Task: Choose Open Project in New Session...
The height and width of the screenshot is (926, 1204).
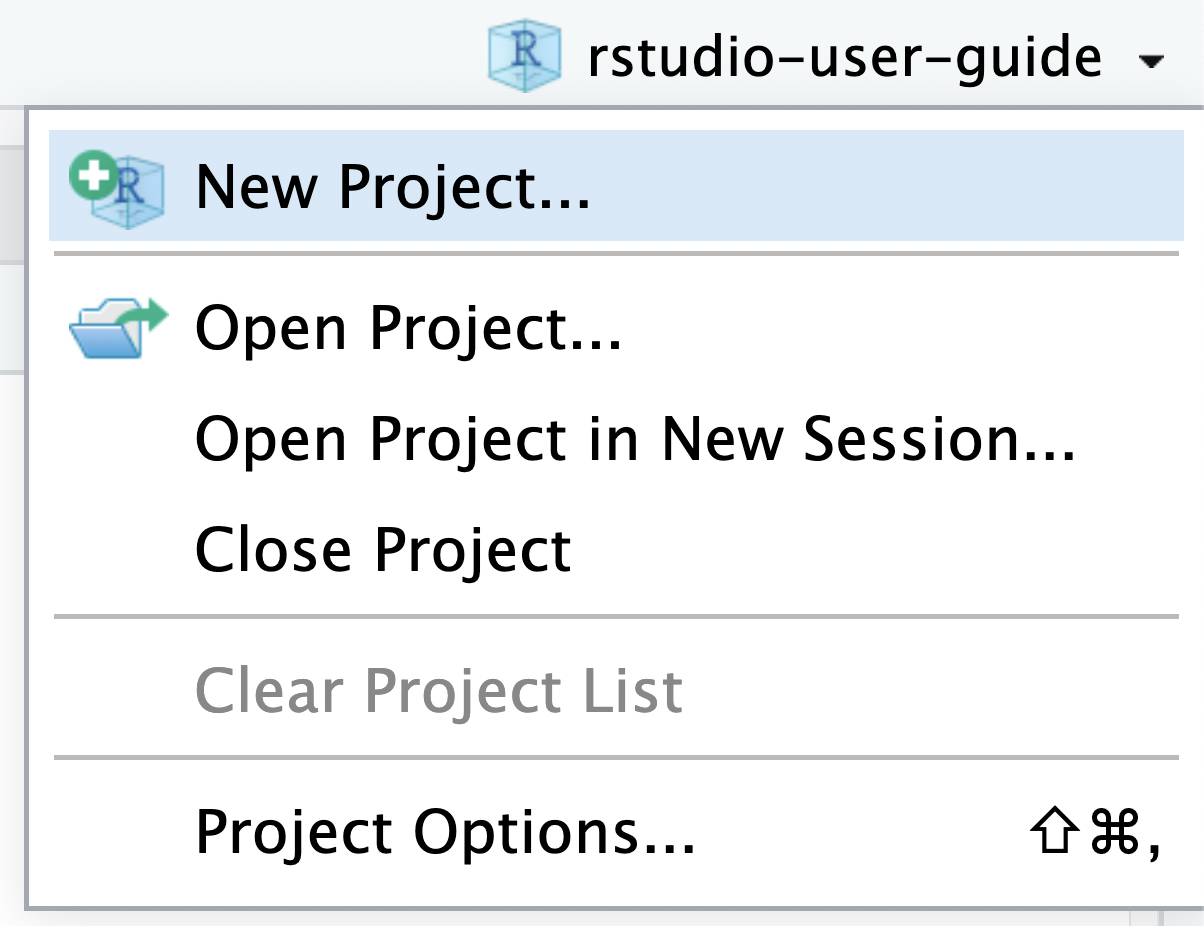Action: click(x=634, y=439)
